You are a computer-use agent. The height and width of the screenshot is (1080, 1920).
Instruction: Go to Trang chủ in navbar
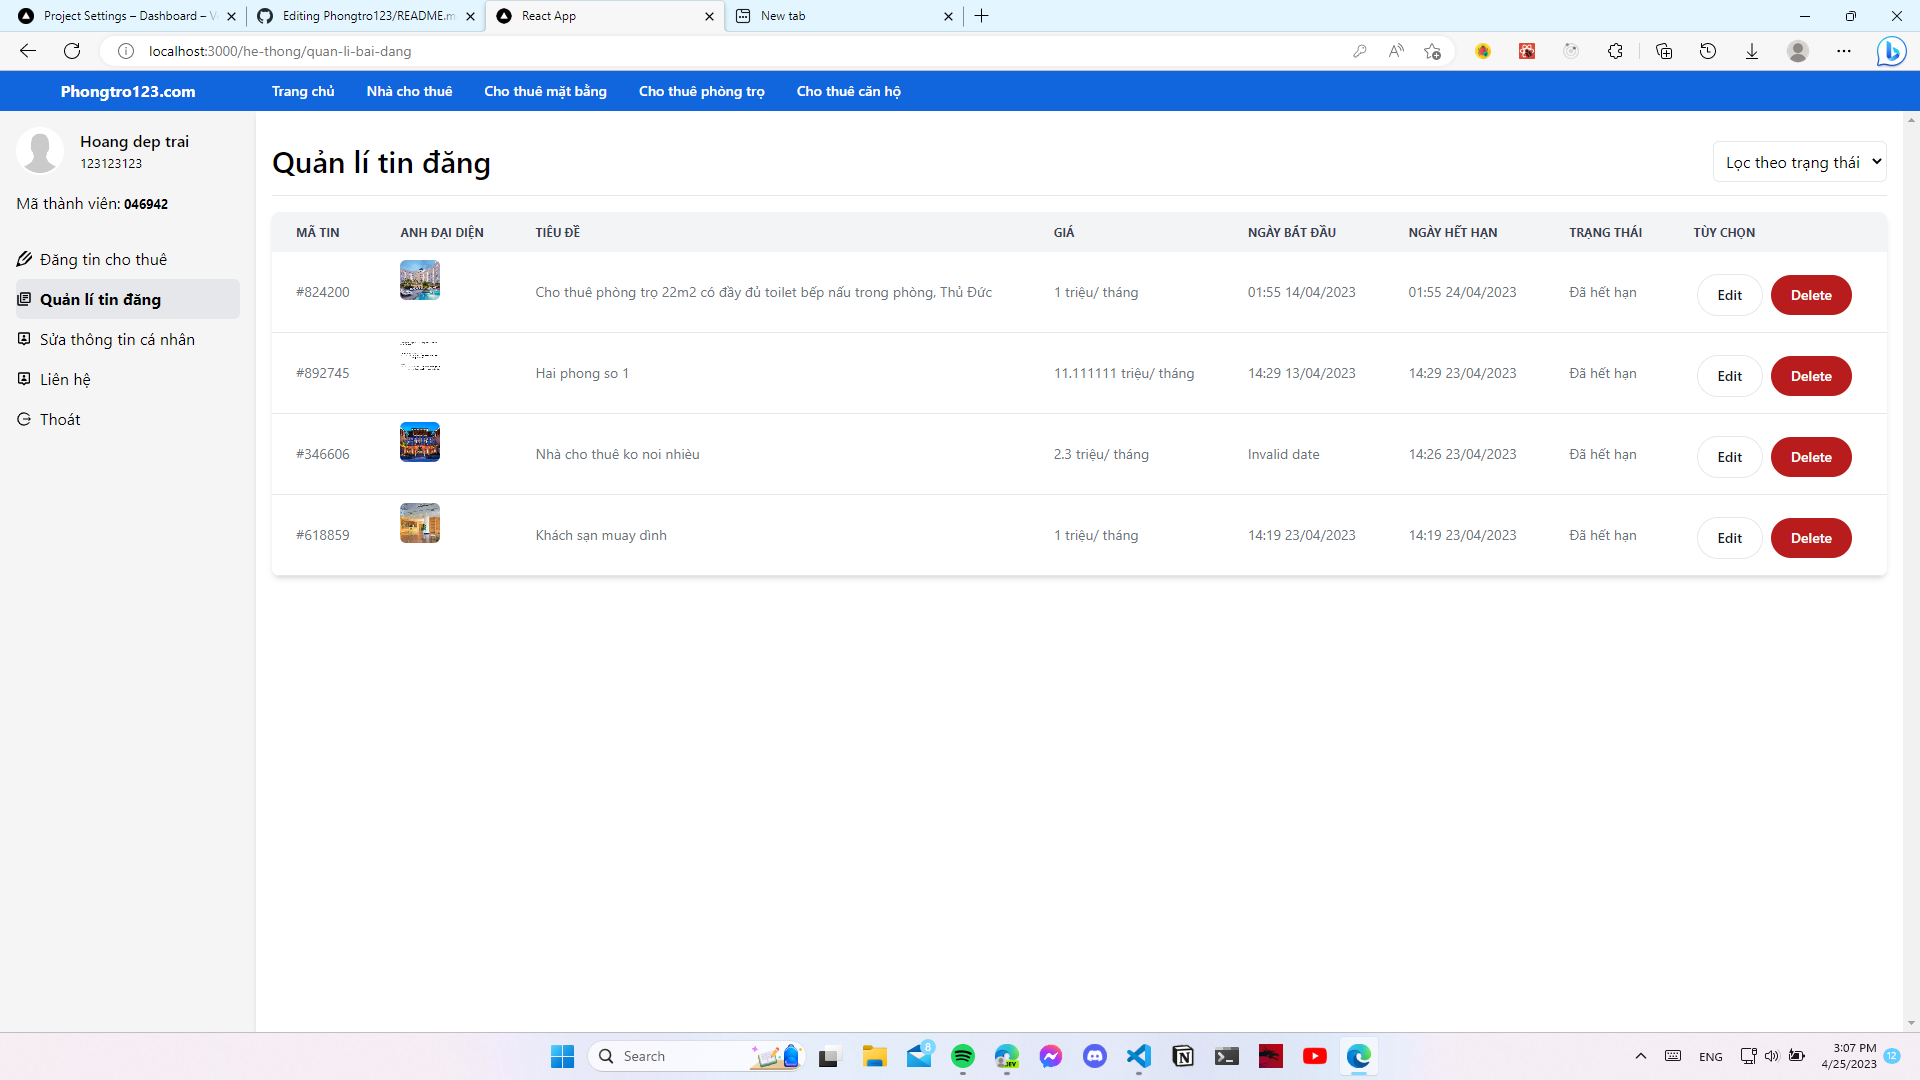tap(303, 91)
